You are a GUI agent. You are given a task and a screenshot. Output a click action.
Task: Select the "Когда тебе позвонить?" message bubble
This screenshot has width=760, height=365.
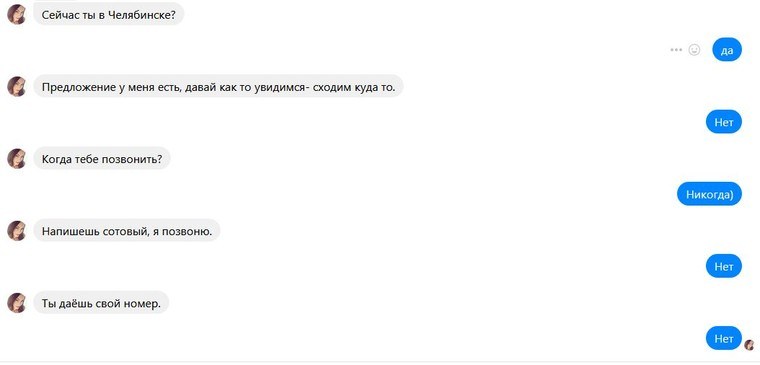click(102, 159)
